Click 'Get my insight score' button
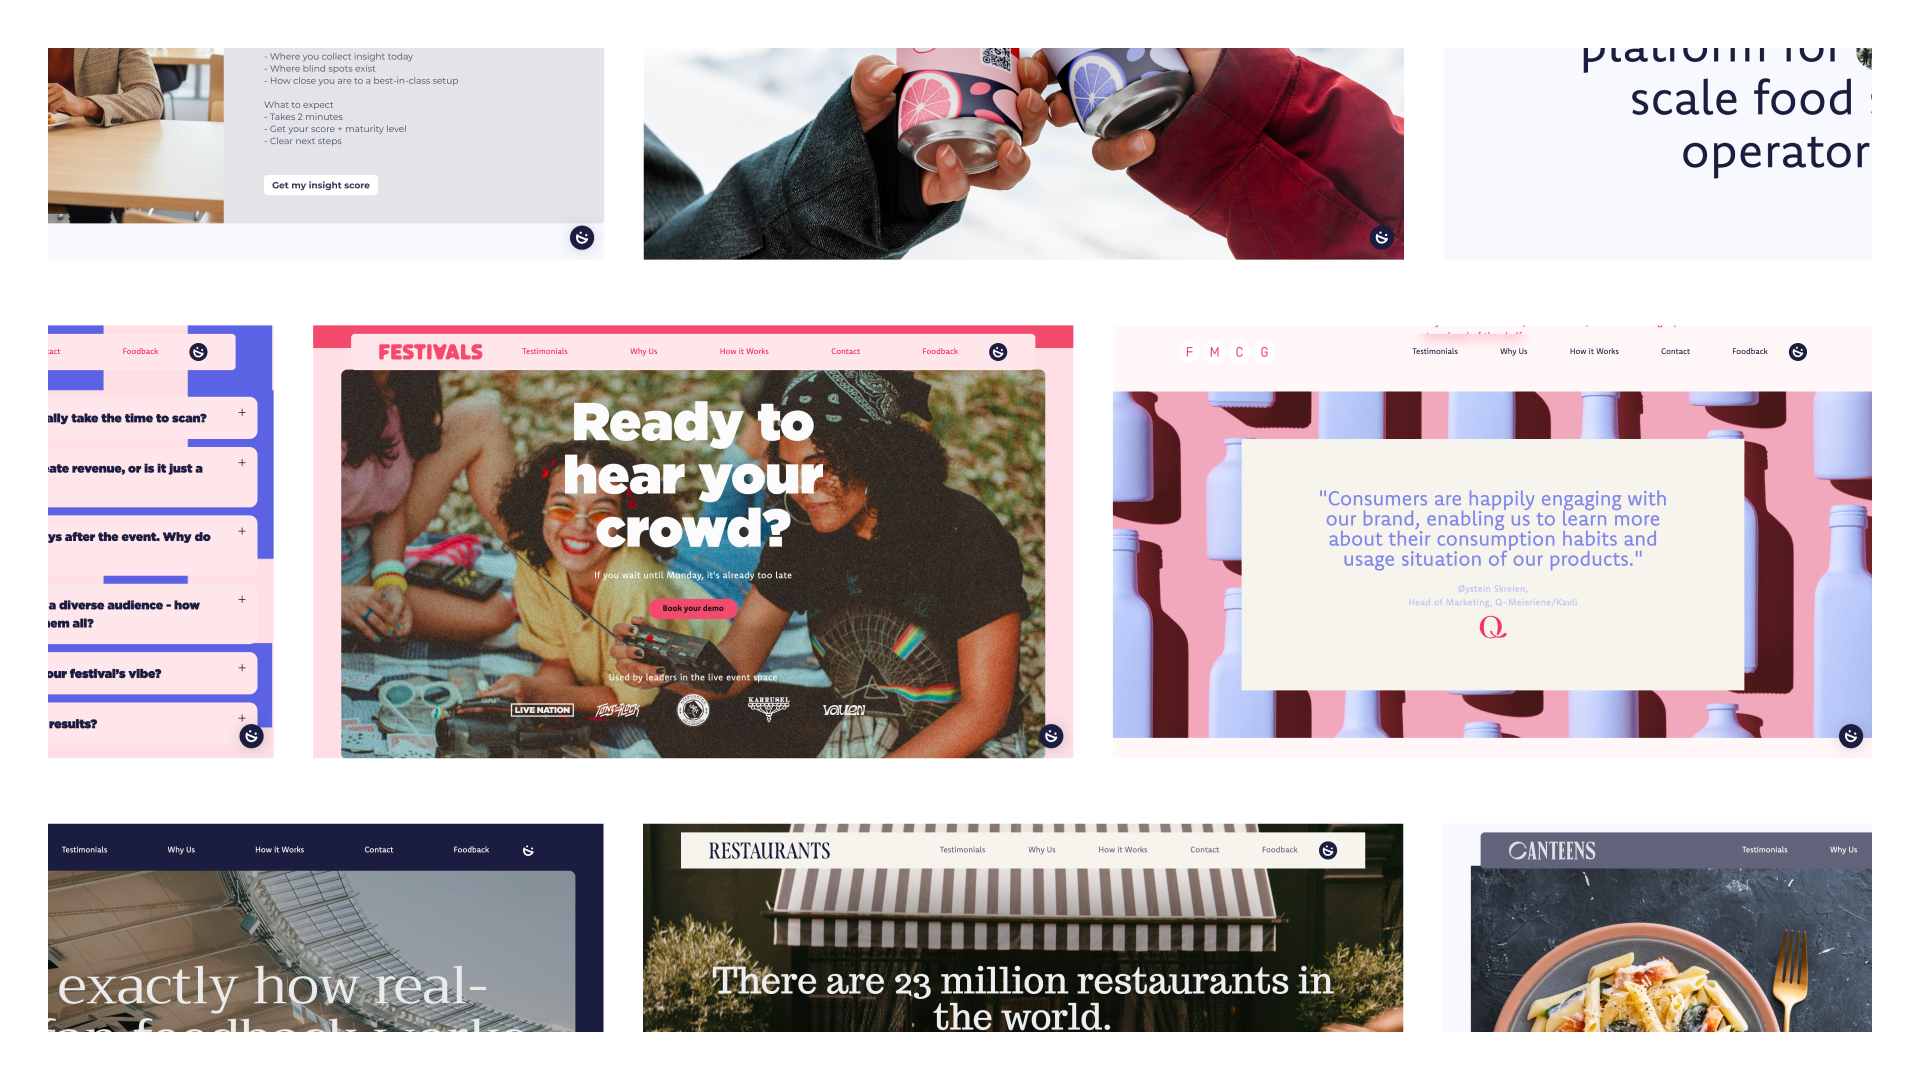 coord(321,185)
